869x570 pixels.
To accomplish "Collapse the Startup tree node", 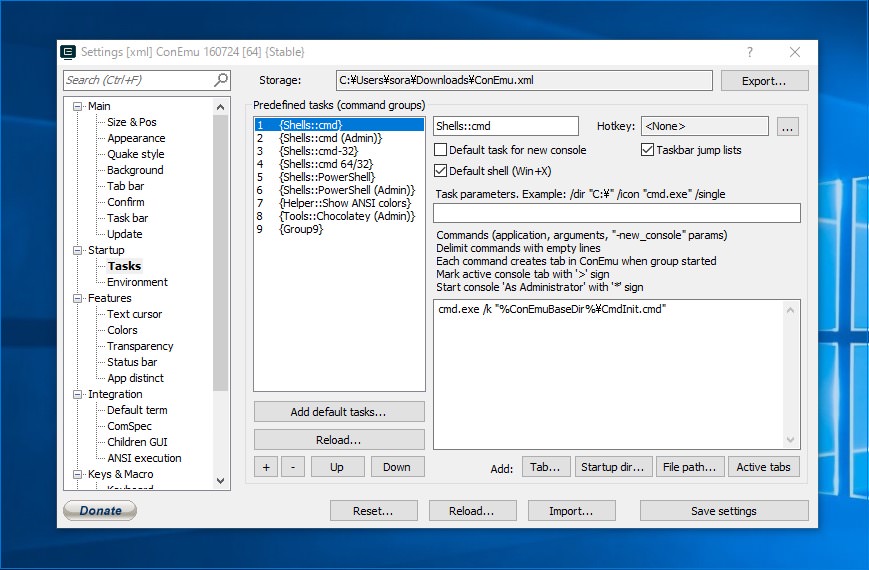I will [x=78, y=250].
